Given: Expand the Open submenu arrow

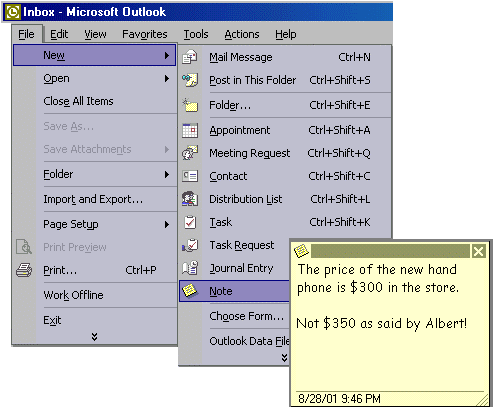Looking at the screenshot, I should [167, 79].
